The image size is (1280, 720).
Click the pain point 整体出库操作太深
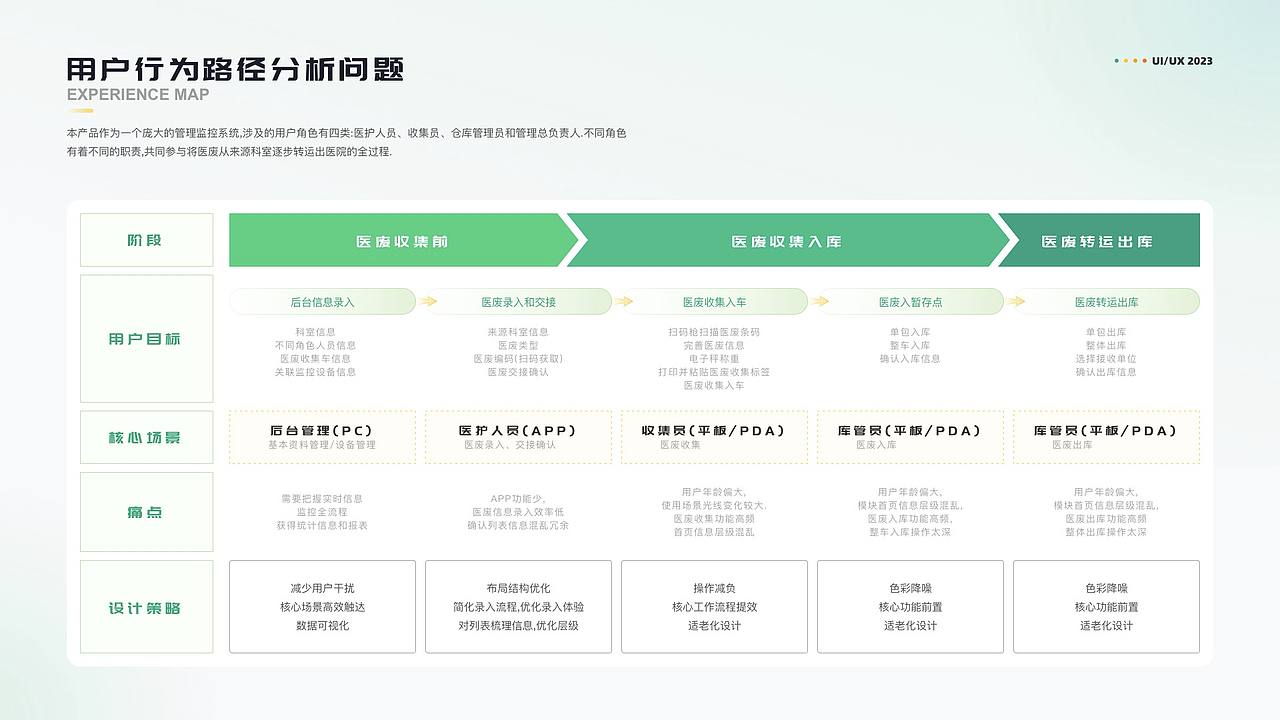[1106, 532]
